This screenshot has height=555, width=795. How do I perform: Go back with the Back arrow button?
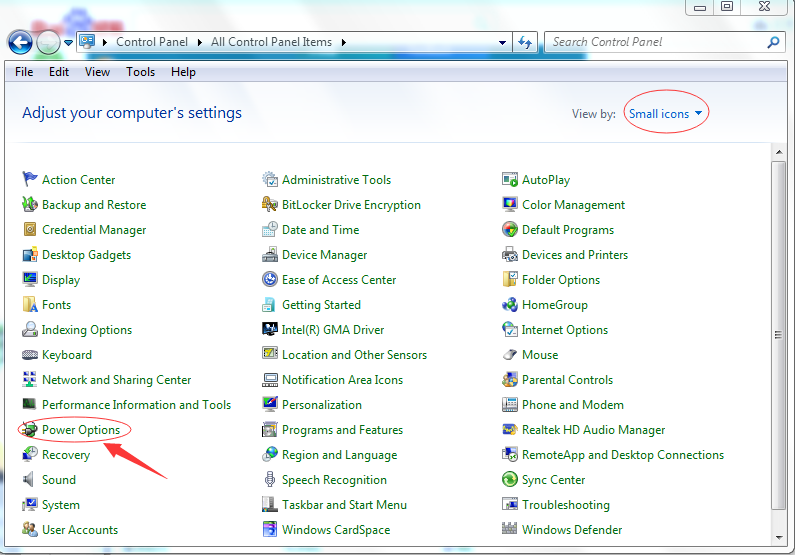tap(20, 43)
